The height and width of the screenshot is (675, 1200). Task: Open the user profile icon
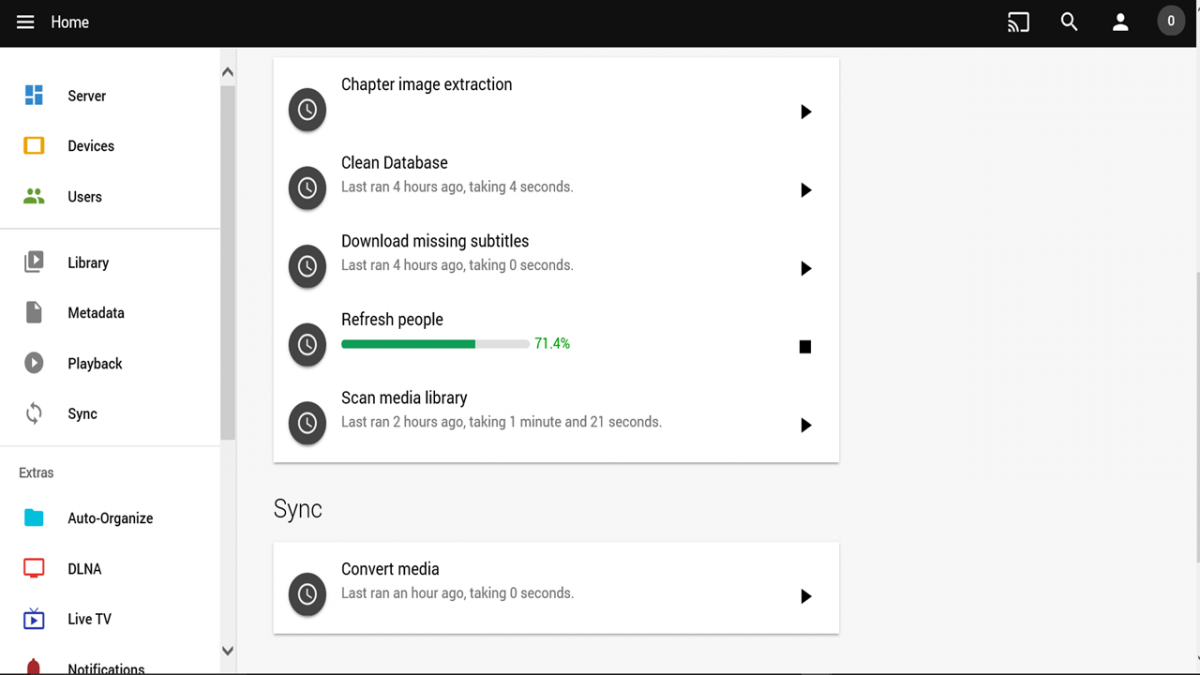(1120, 22)
